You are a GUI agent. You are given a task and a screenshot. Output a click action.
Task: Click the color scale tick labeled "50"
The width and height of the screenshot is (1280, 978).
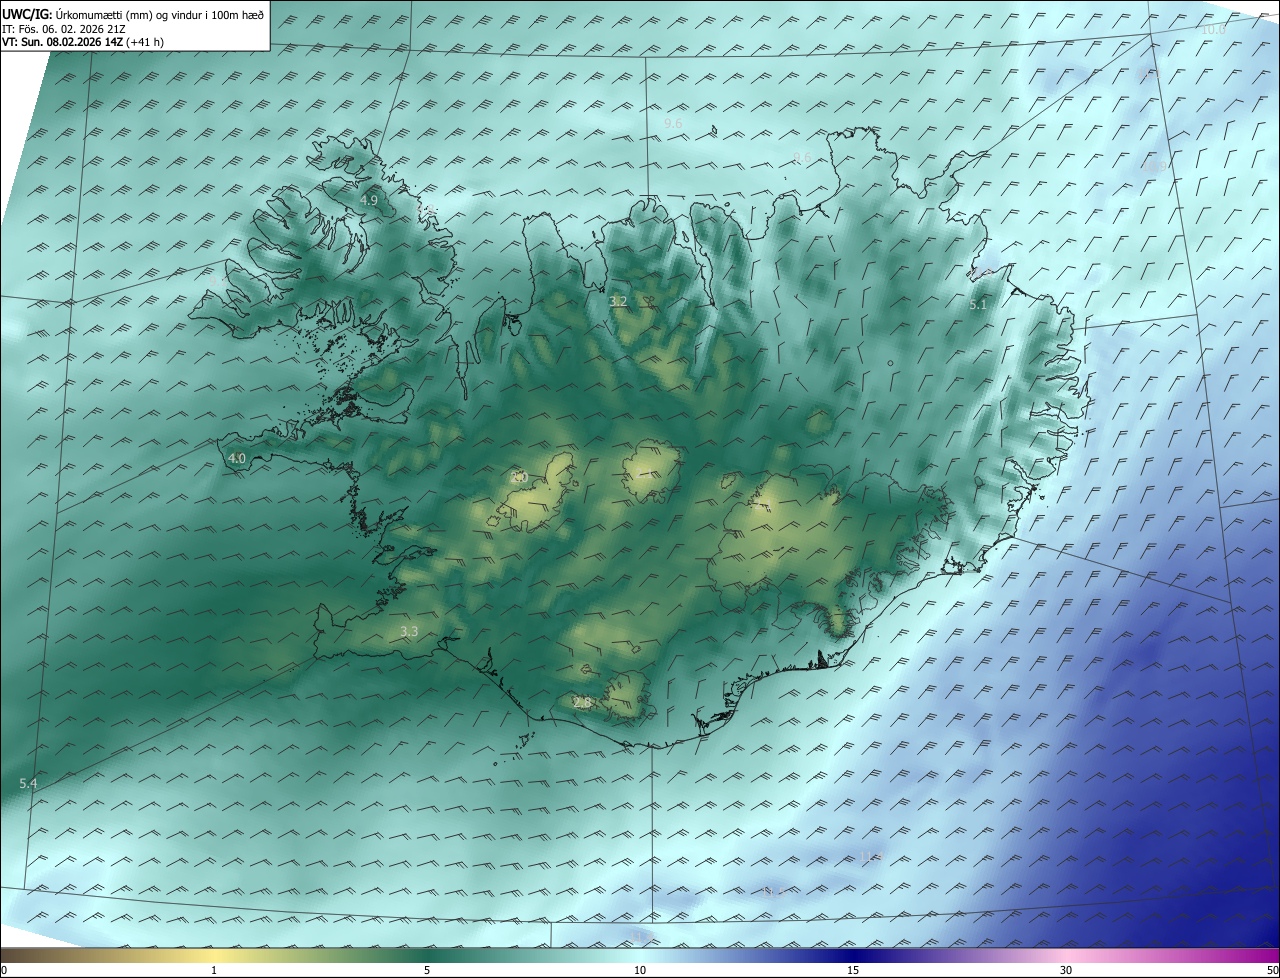coord(1272,970)
